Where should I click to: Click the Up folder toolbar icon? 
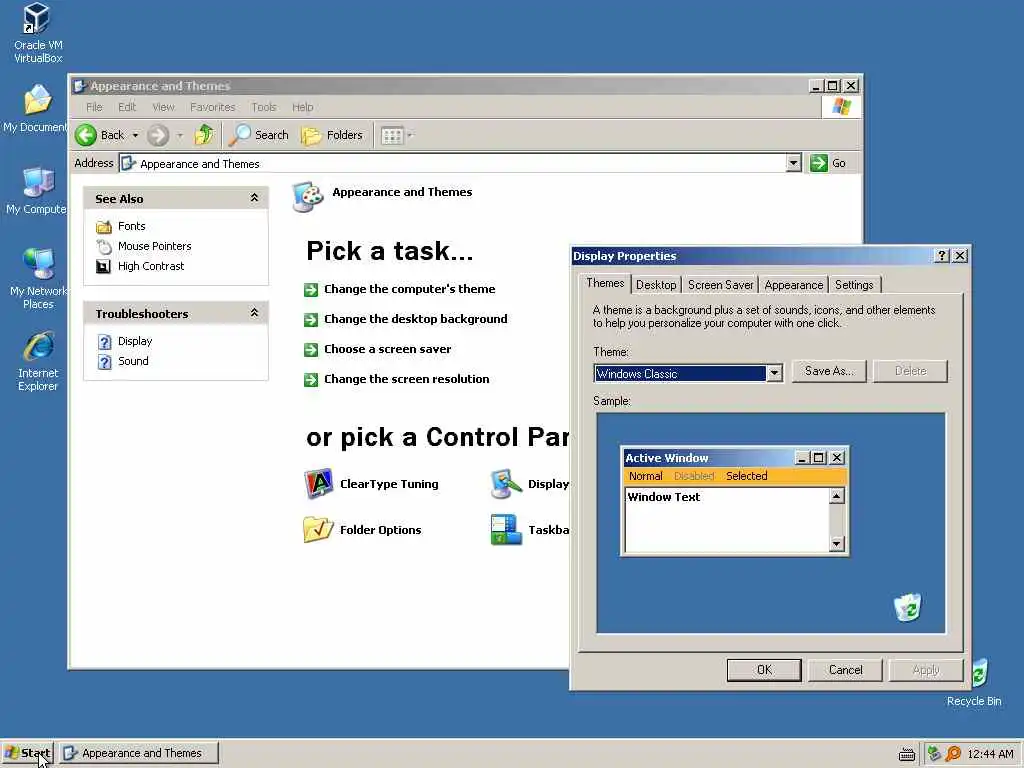[x=204, y=135]
